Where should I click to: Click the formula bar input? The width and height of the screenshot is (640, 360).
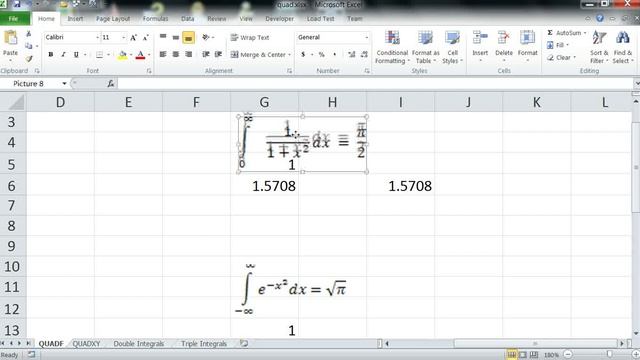(x=376, y=84)
